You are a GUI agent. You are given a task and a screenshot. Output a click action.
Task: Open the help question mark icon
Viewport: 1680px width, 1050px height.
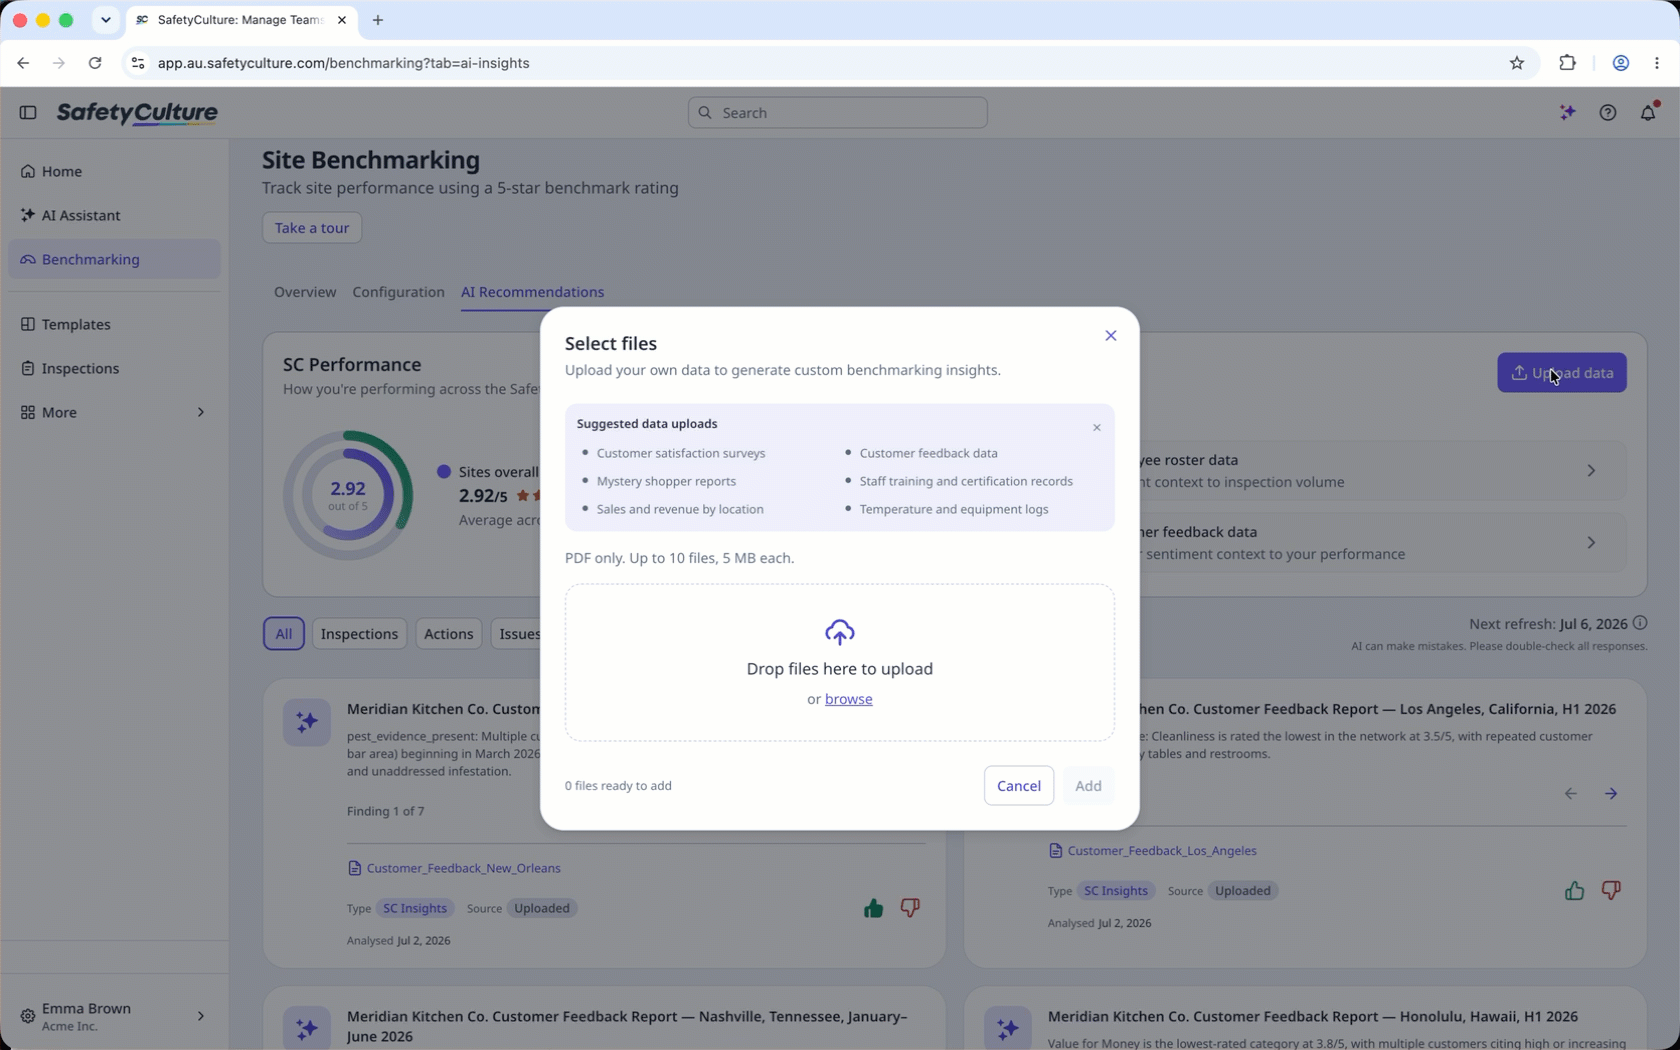click(x=1608, y=113)
